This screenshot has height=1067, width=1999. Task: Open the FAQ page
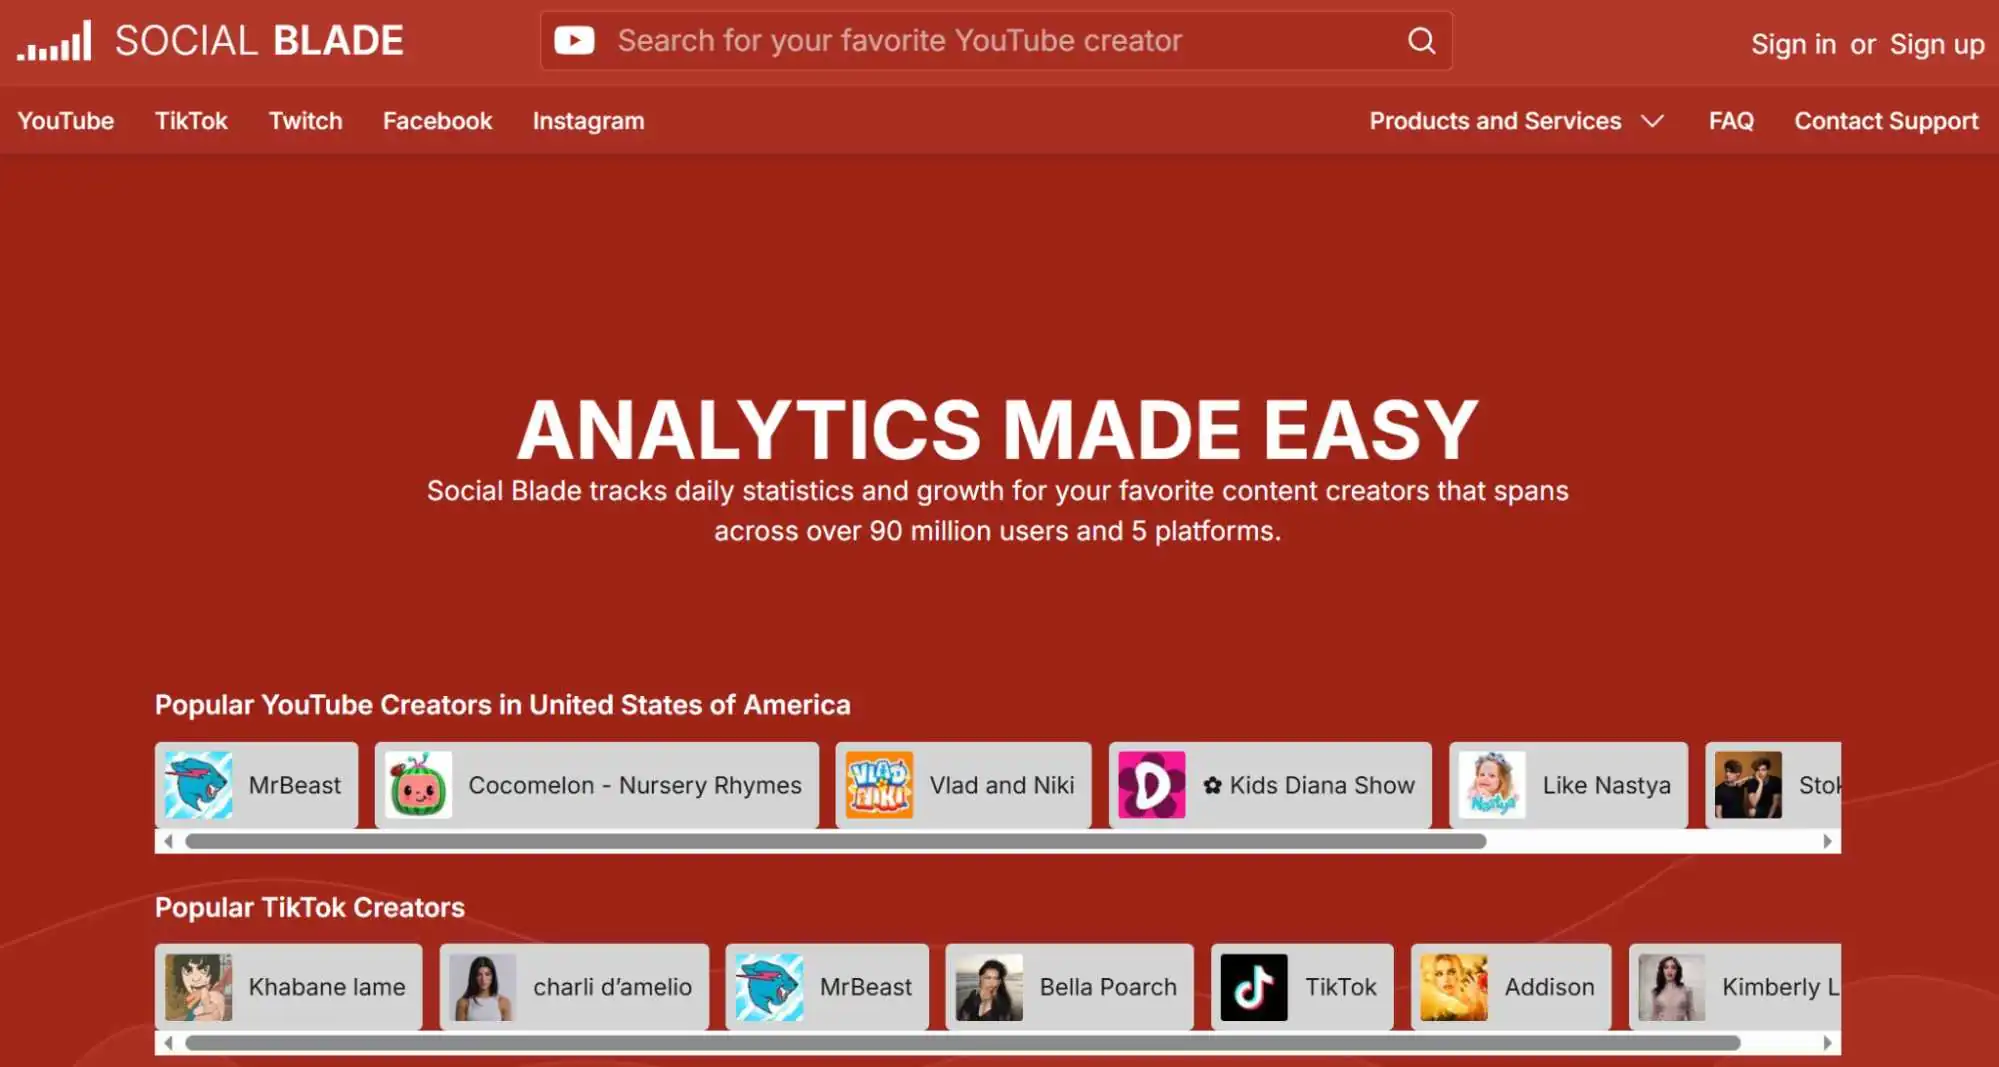point(1730,120)
